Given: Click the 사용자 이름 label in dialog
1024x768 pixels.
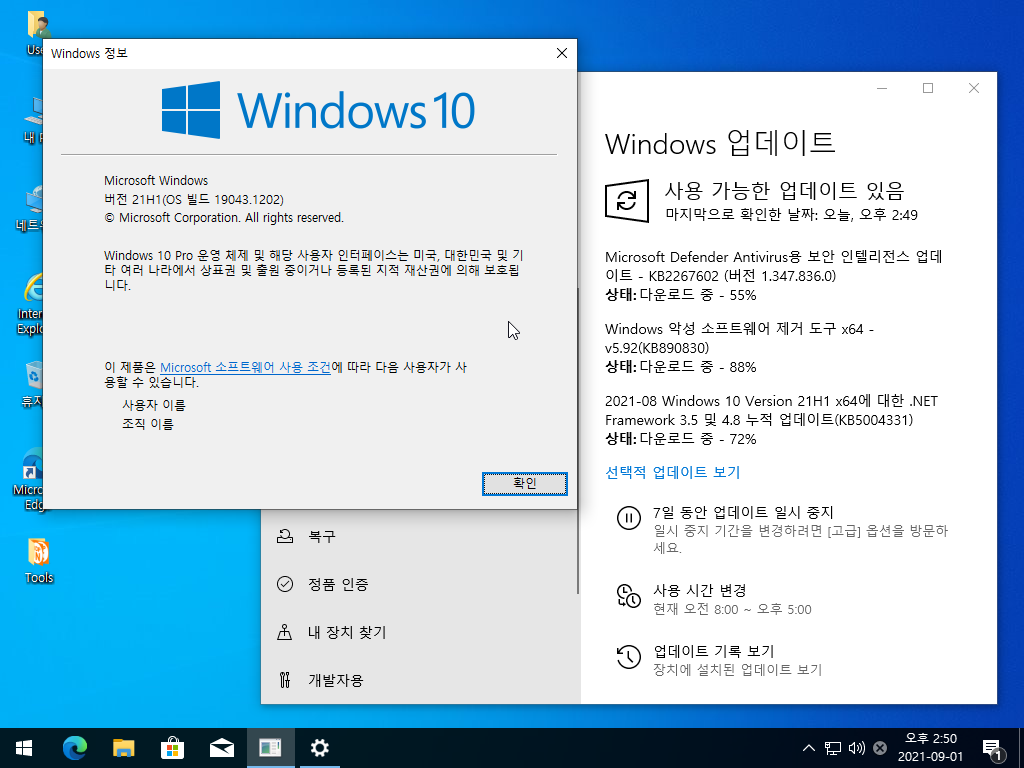Looking at the screenshot, I should tap(153, 405).
